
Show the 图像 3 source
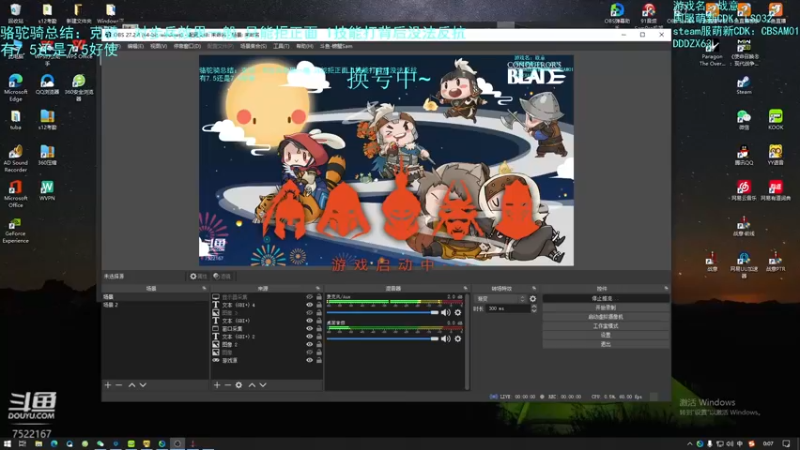pyautogui.click(x=309, y=313)
